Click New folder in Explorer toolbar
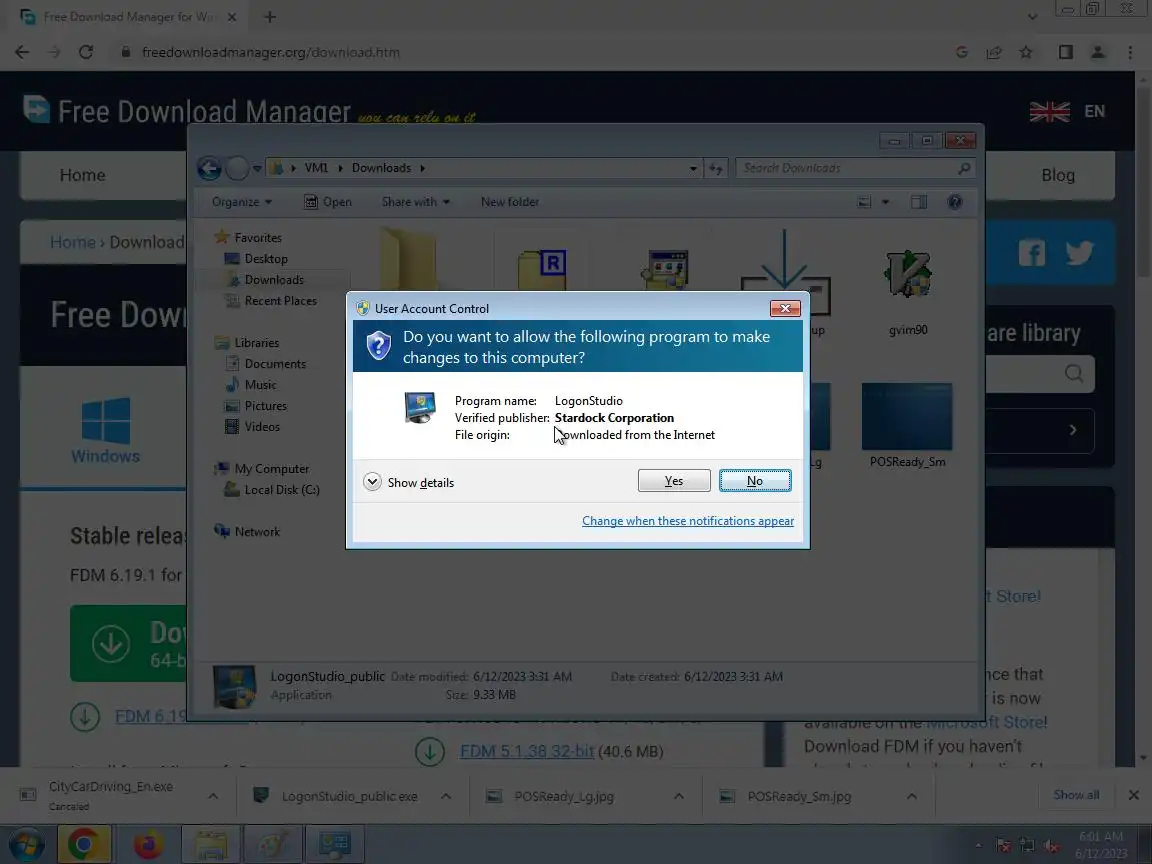 [x=510, y=202]
